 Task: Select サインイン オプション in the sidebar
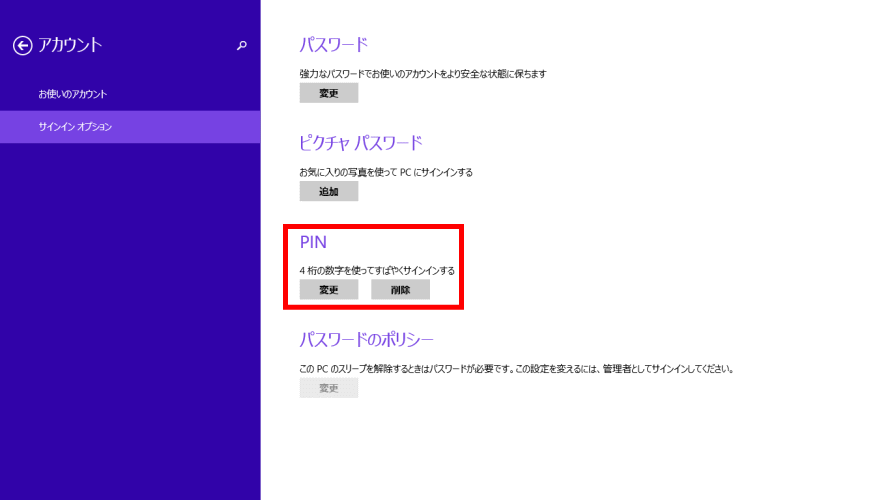click(x=75, y=127)
